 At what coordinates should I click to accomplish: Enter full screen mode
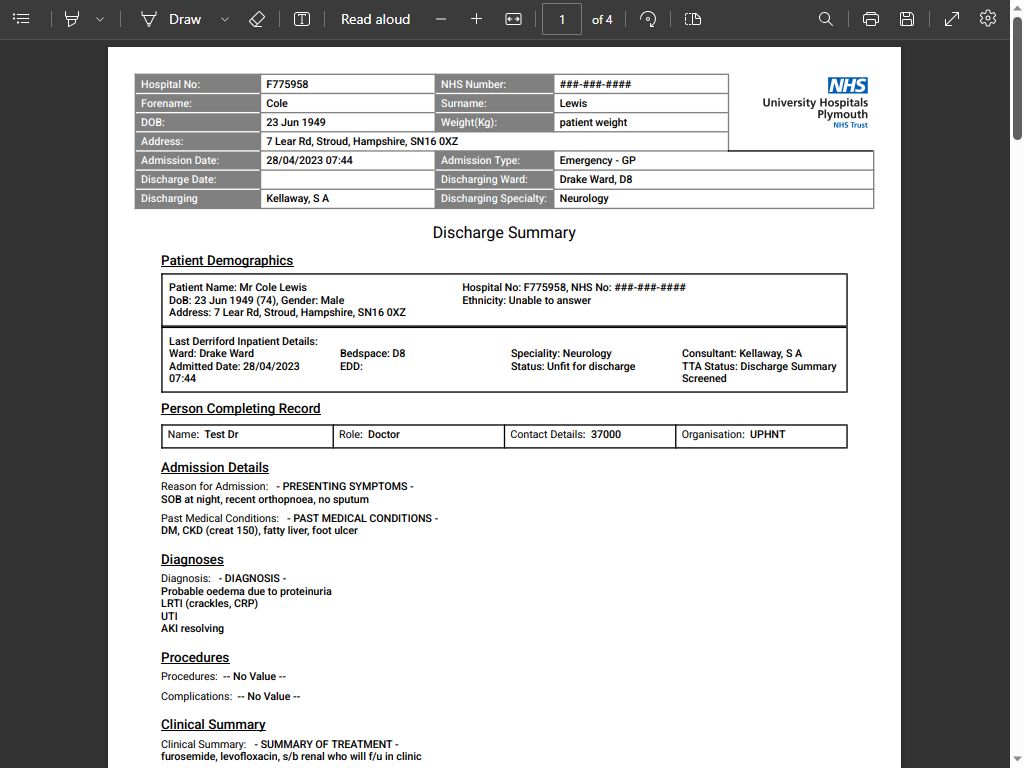click(952, 19)
